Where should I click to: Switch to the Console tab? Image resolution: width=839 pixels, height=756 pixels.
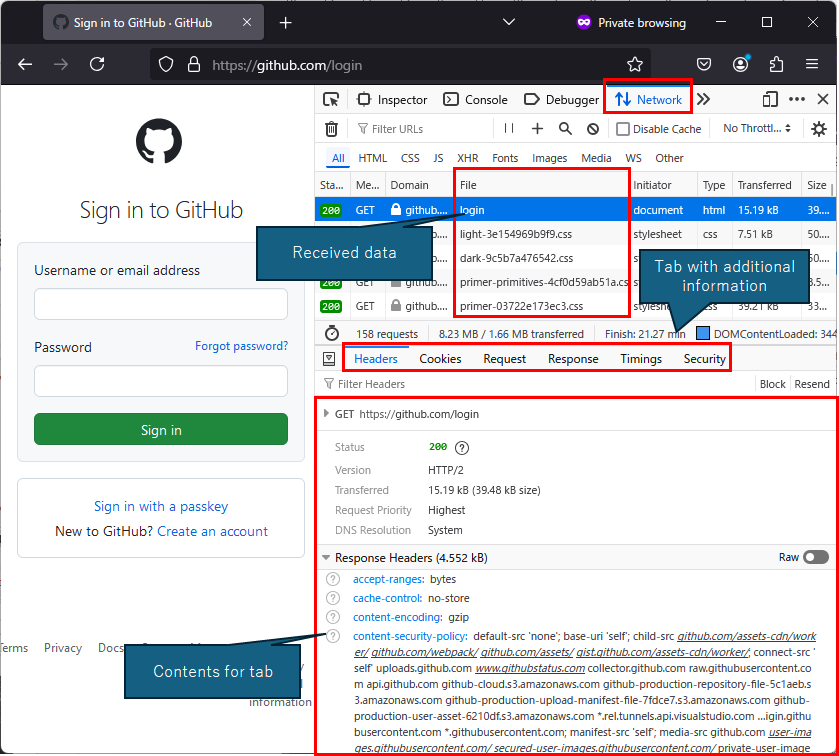[x=475, y=100]
